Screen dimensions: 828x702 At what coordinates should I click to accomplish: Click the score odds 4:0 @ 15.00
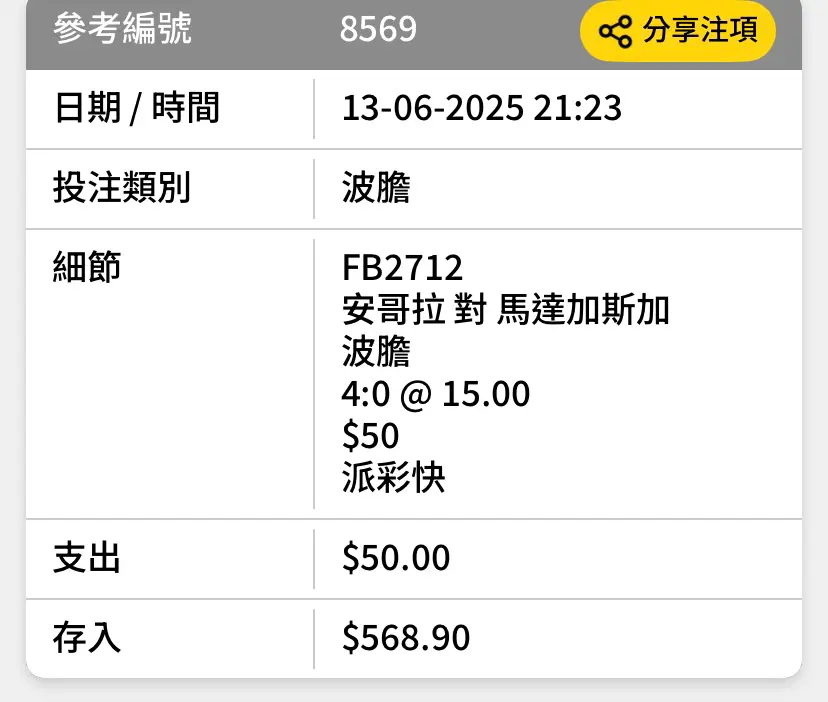coord(436,394)
